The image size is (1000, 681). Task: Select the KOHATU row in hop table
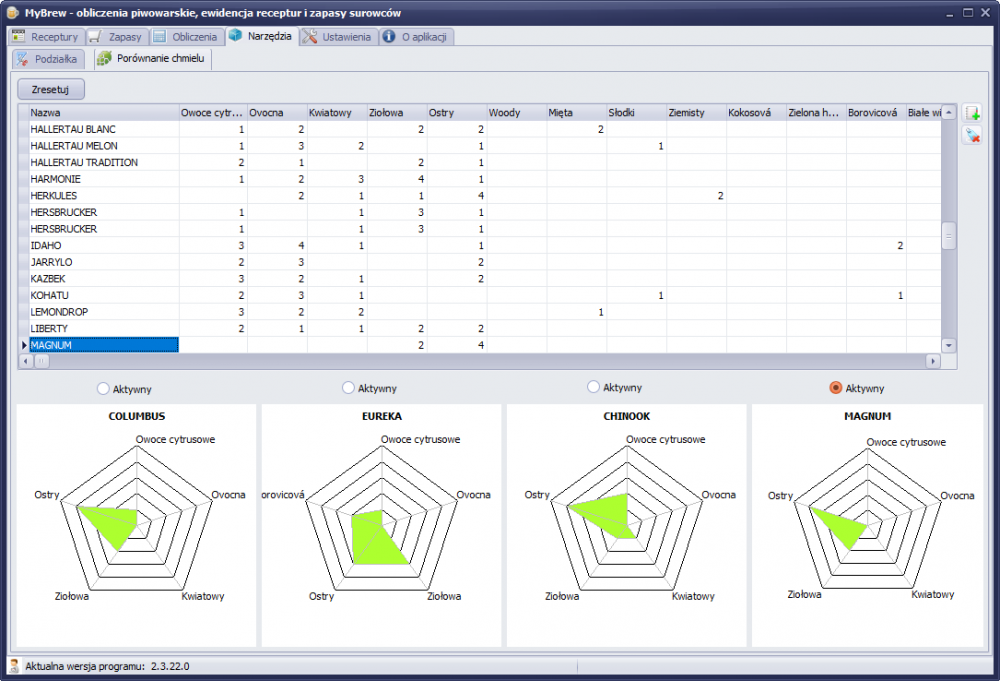(103, 295)
